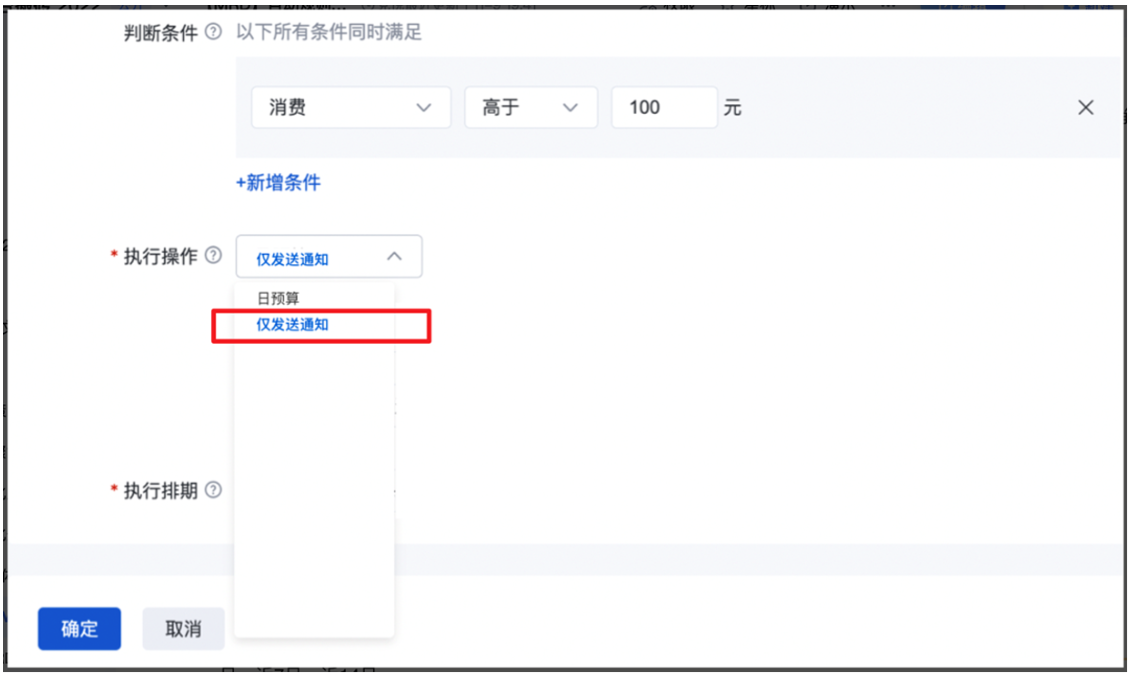
Task: Open the 高于 comparison dropdown
Action: coord(530,107)
